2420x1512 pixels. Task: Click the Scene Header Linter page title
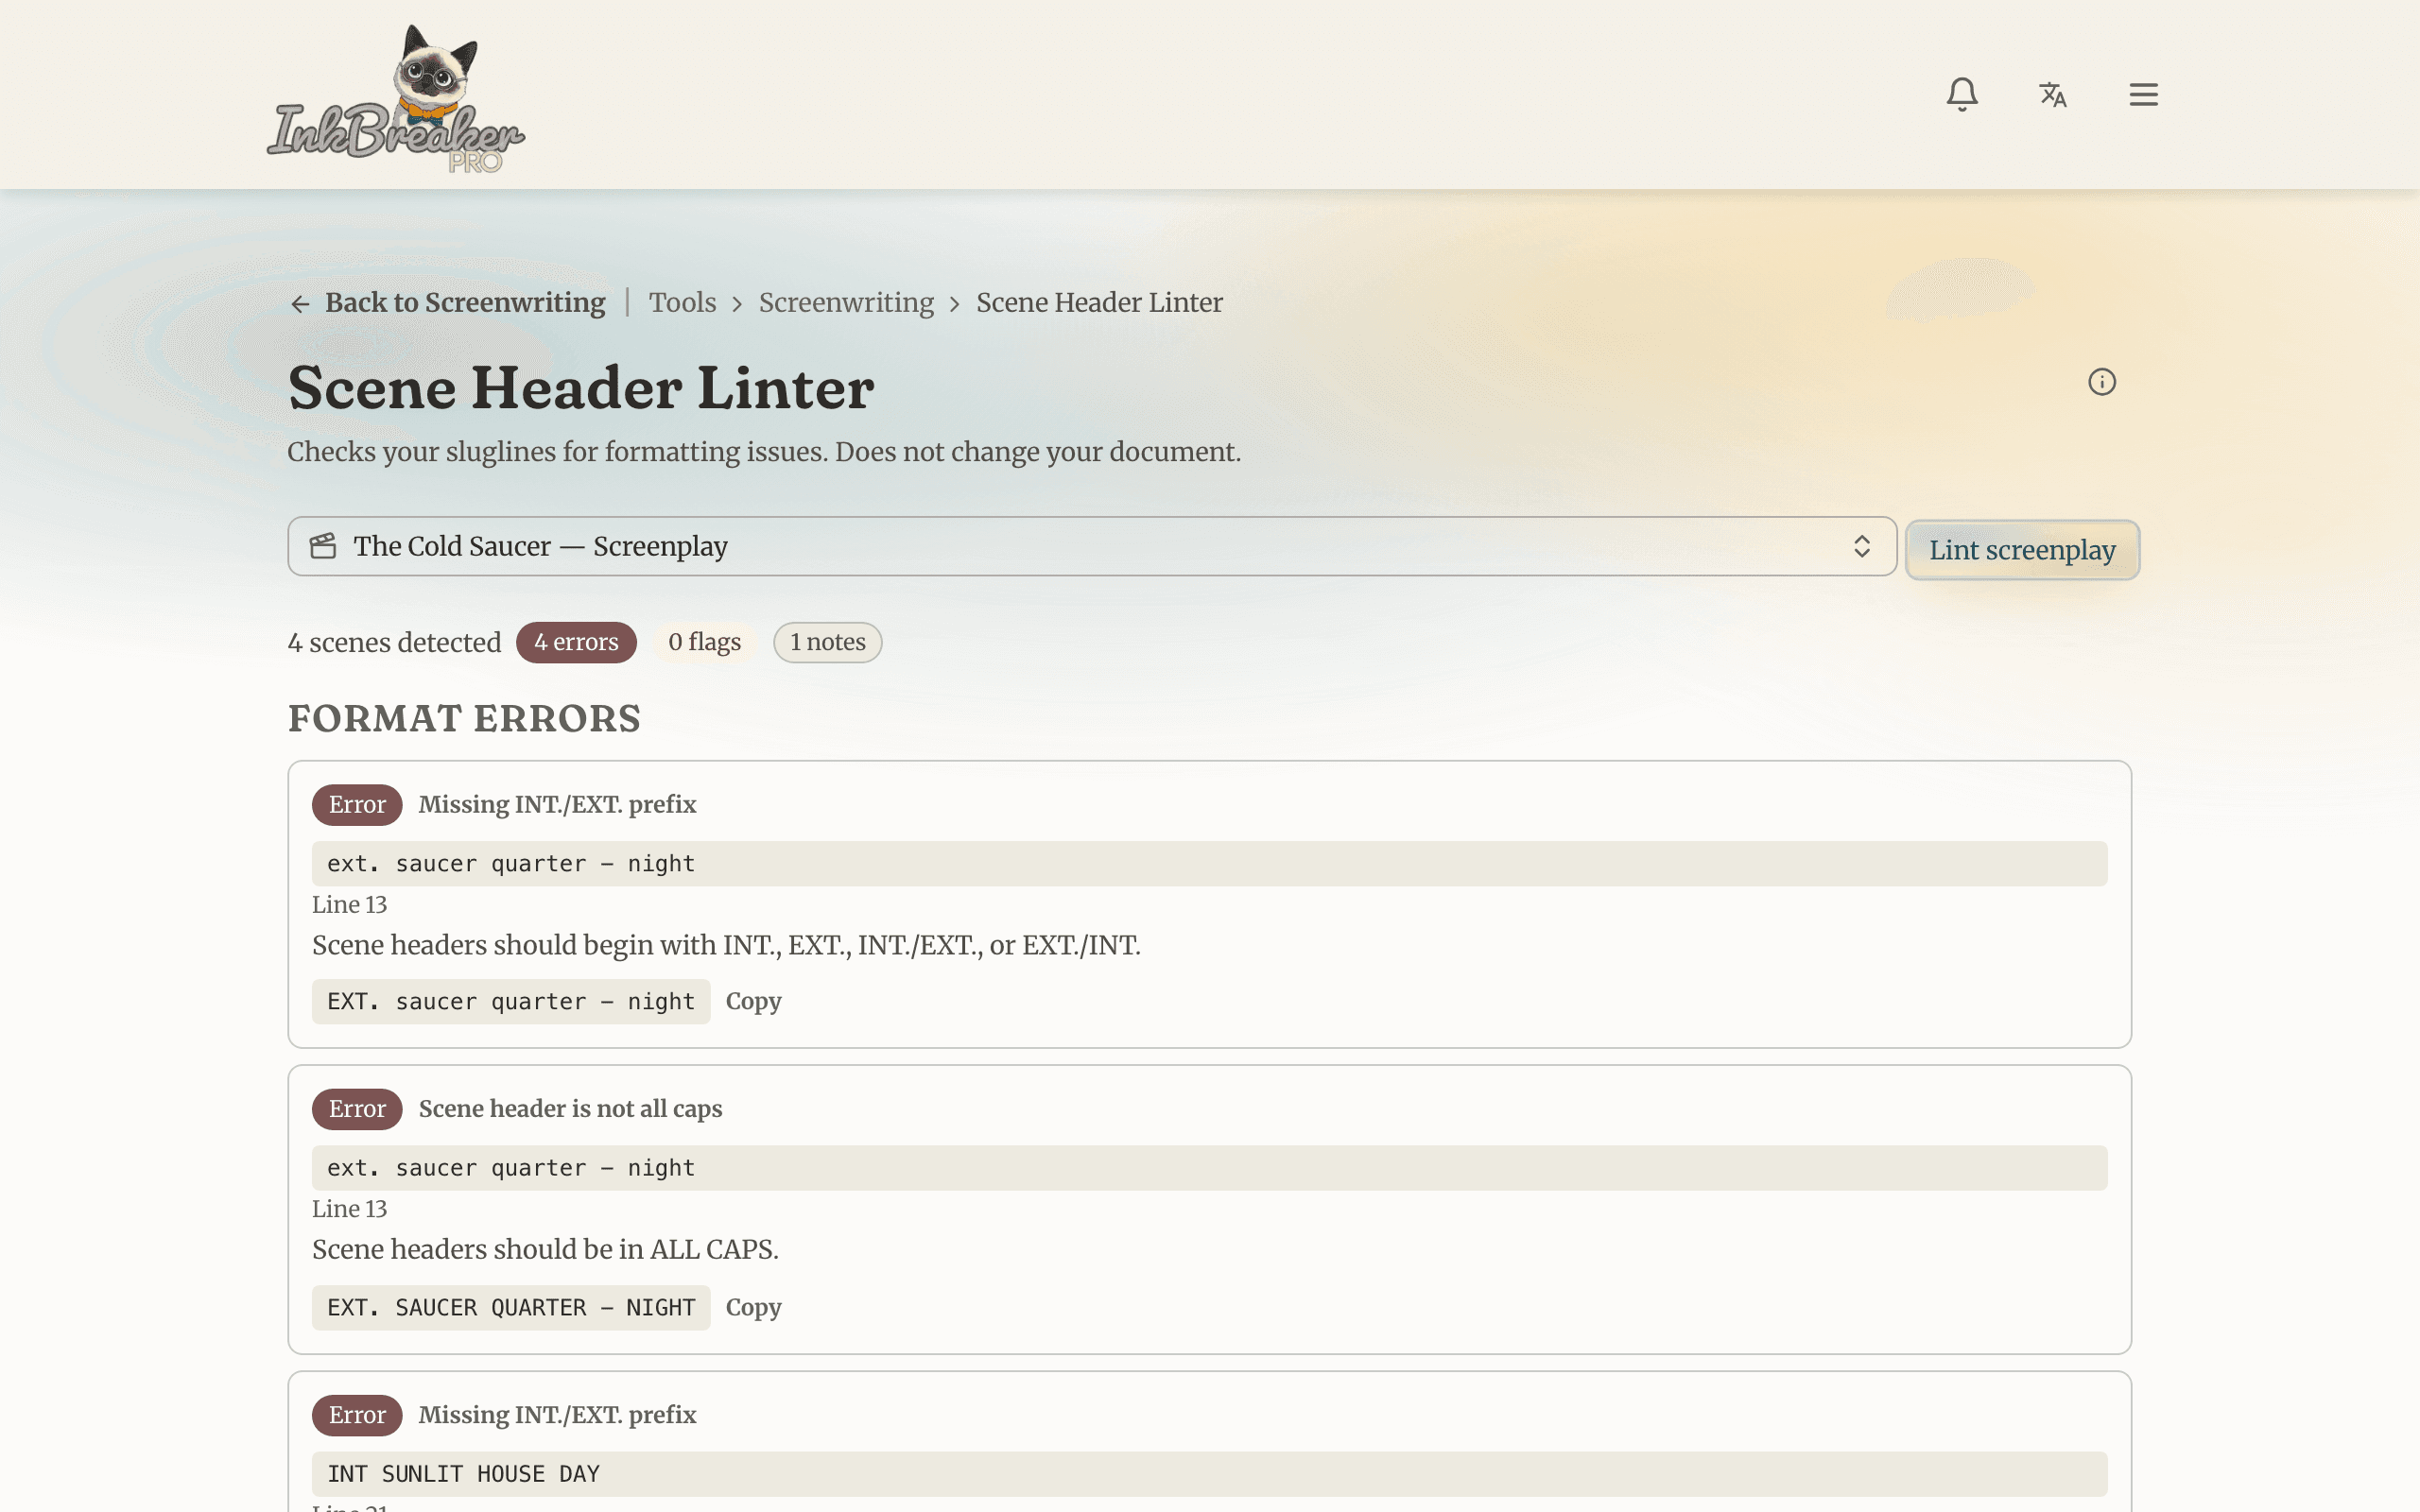[x=581, y=388]
